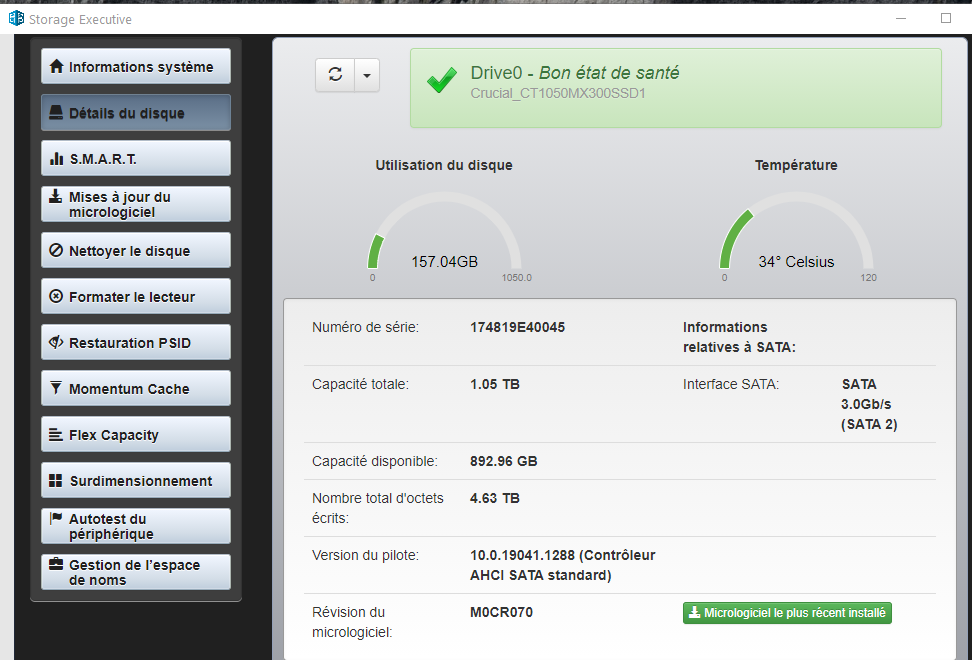Click available capacity 892.96 GB
This screenshot has width=972, height=660.
[503, 461]
